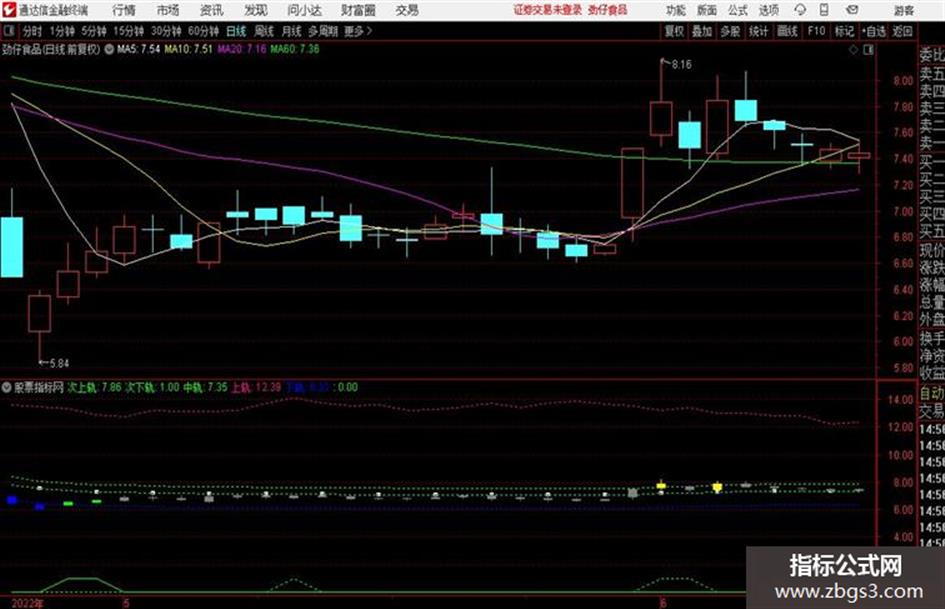Viewport: 945px width, 609px height.
Task: Click the 劲仔食品 stock name in title bar
Action: (x=608, y=10)
